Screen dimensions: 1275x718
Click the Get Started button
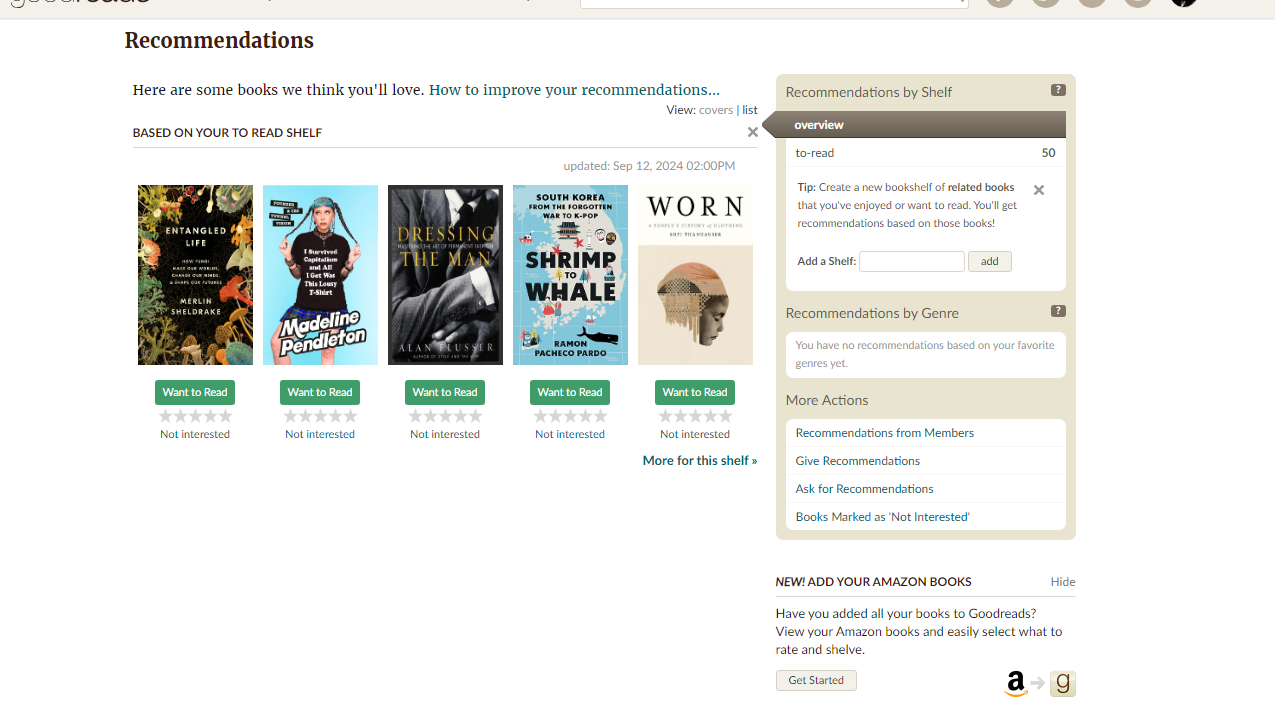816,680
